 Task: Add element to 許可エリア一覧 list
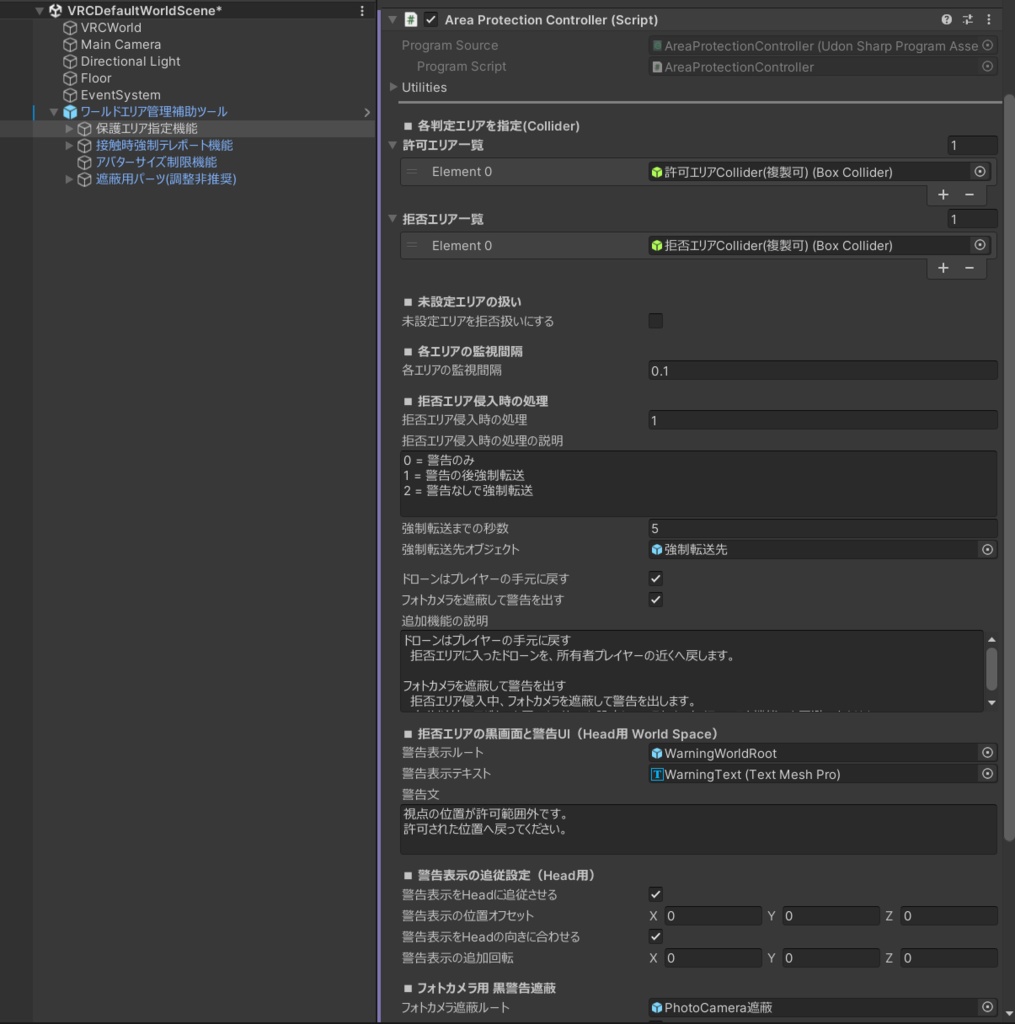(x=943, y=194)
